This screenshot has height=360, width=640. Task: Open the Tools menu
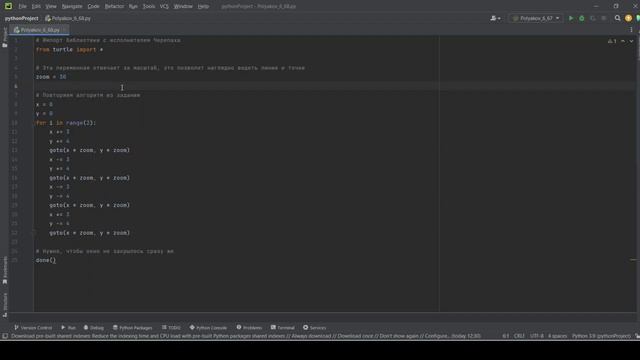pos(149,6)
